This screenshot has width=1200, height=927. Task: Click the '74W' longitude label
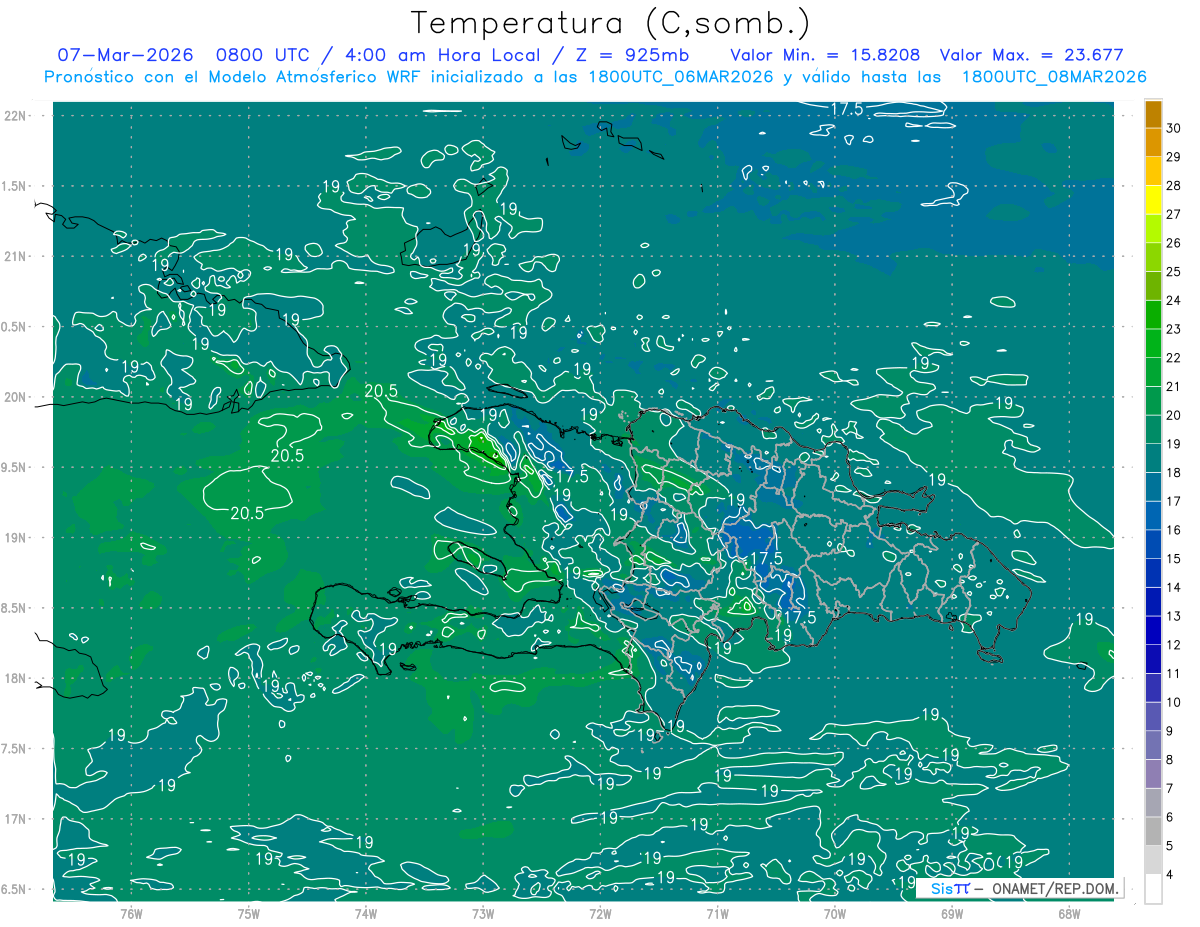[365, 914]
